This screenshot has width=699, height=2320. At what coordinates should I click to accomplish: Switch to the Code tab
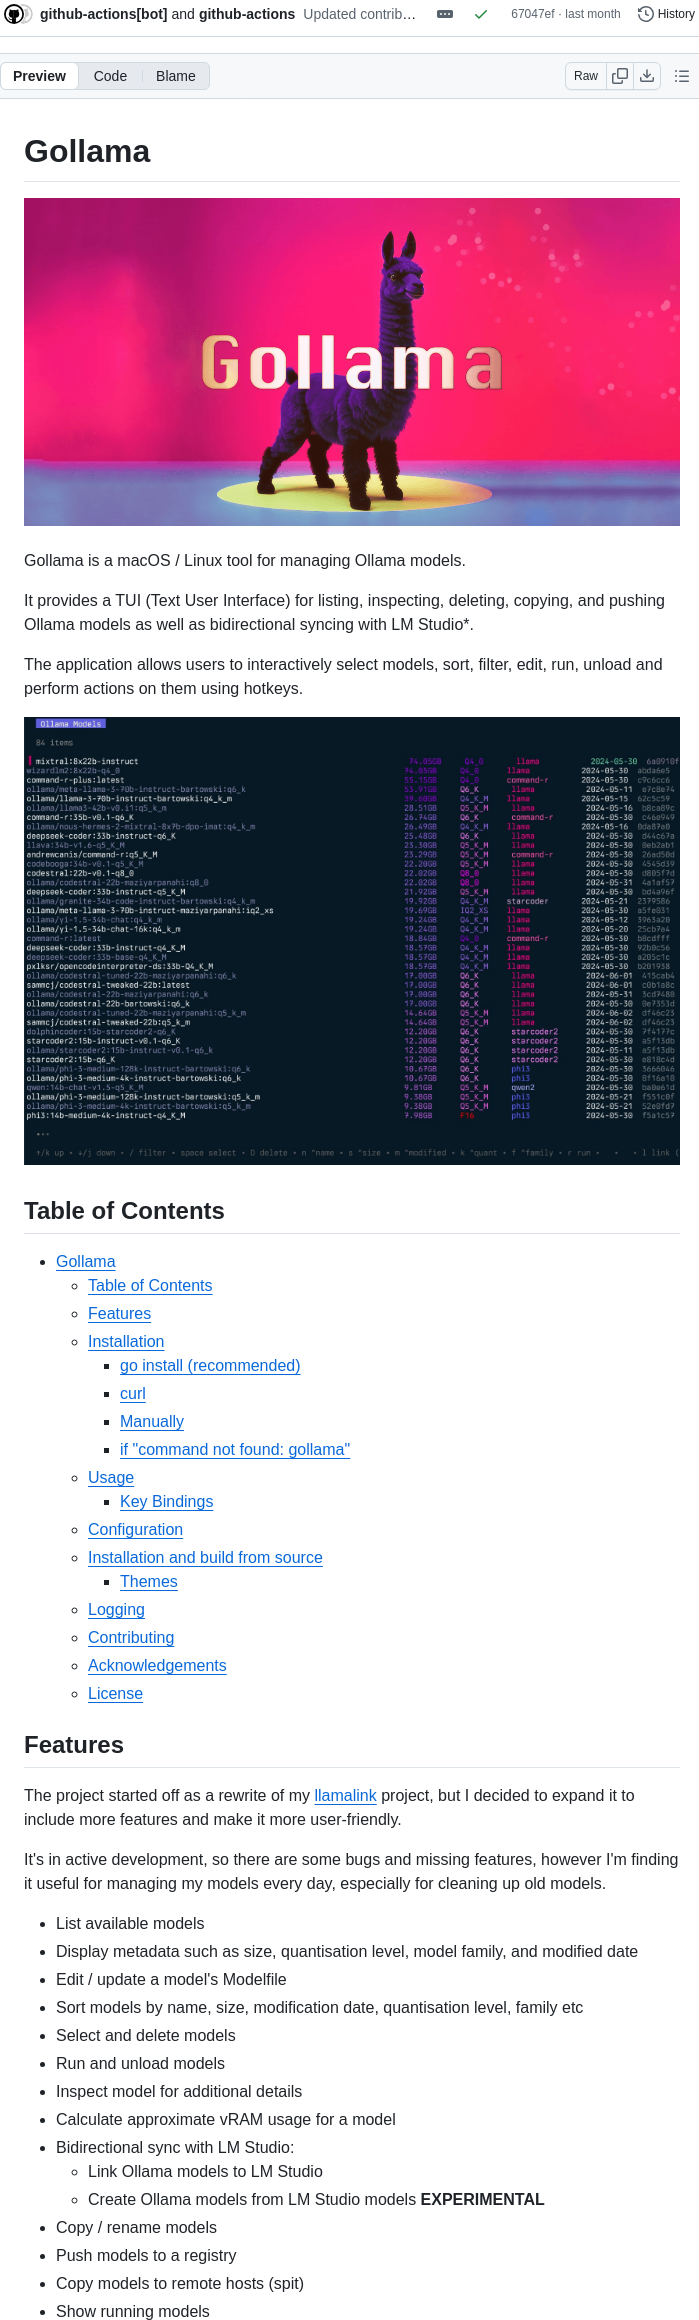point(110,76)
